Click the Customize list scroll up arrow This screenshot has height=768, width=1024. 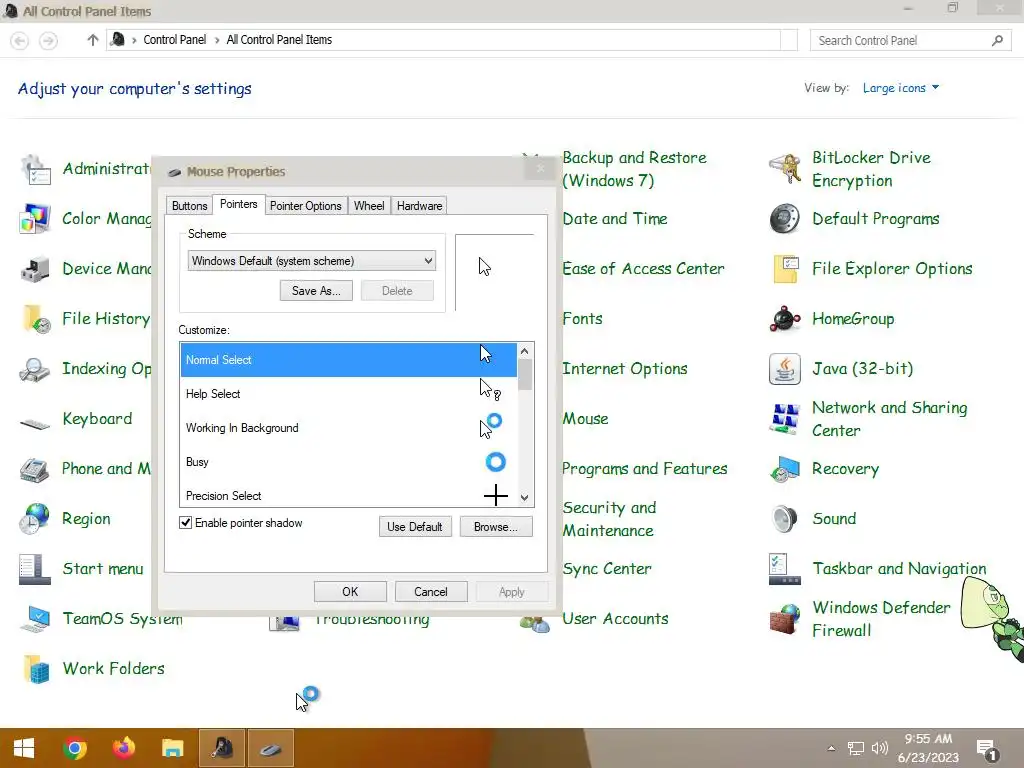point(524,351)
